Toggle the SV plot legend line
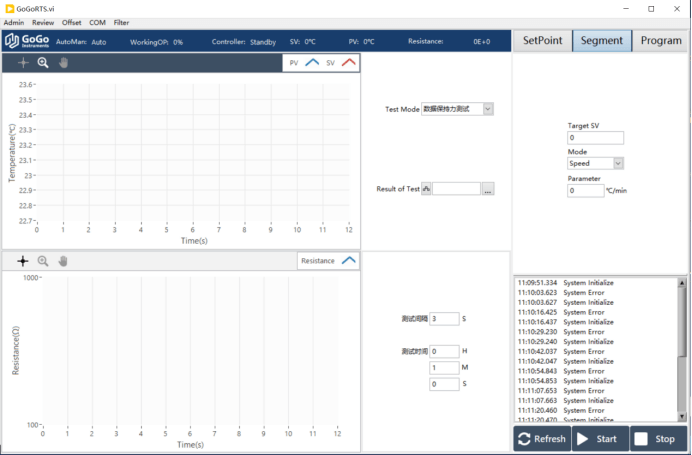This screenshot has width=692, height=455. 348,62
